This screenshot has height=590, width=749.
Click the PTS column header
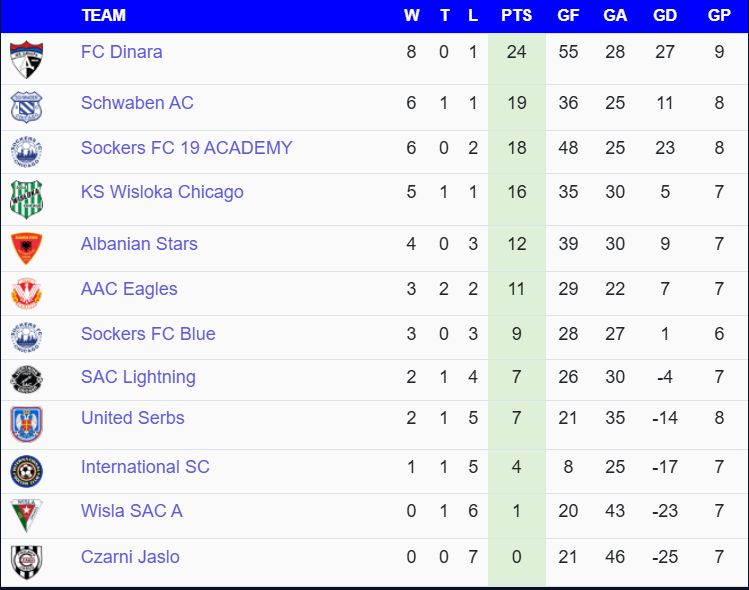pyautogui.click(x=516, y=16)
